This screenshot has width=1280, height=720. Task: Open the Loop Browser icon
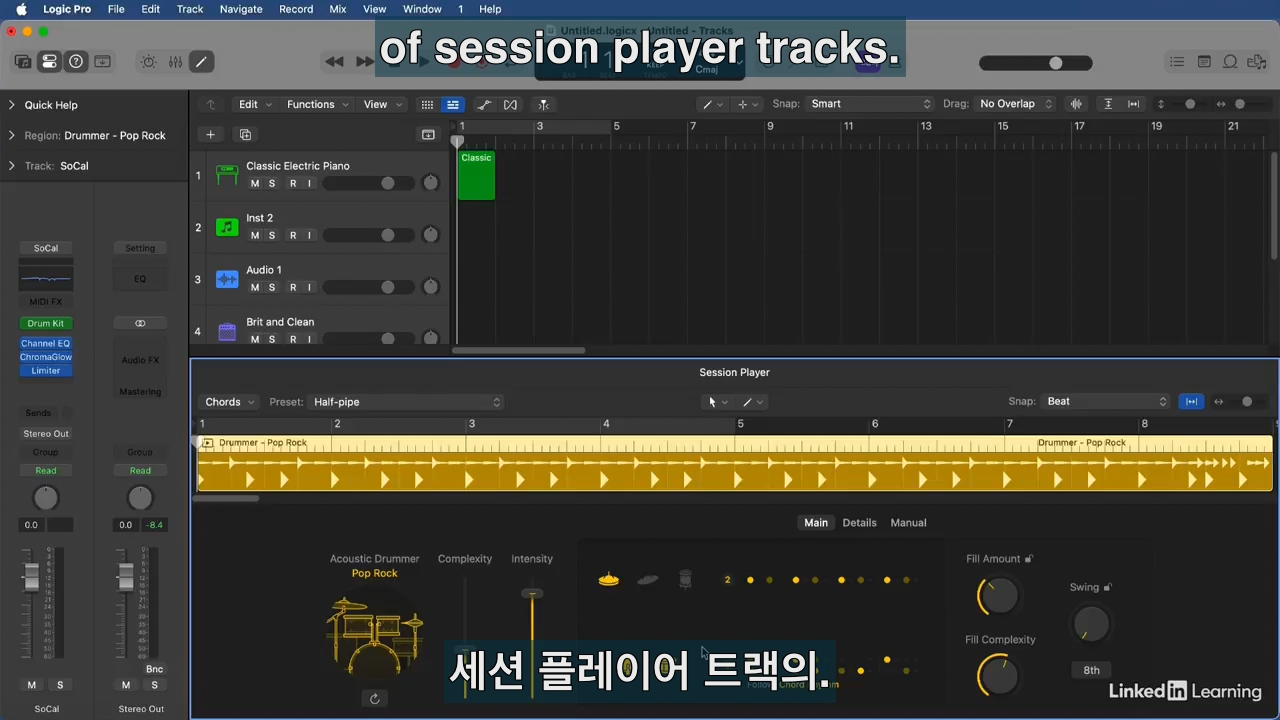(x=1230, y=62)
